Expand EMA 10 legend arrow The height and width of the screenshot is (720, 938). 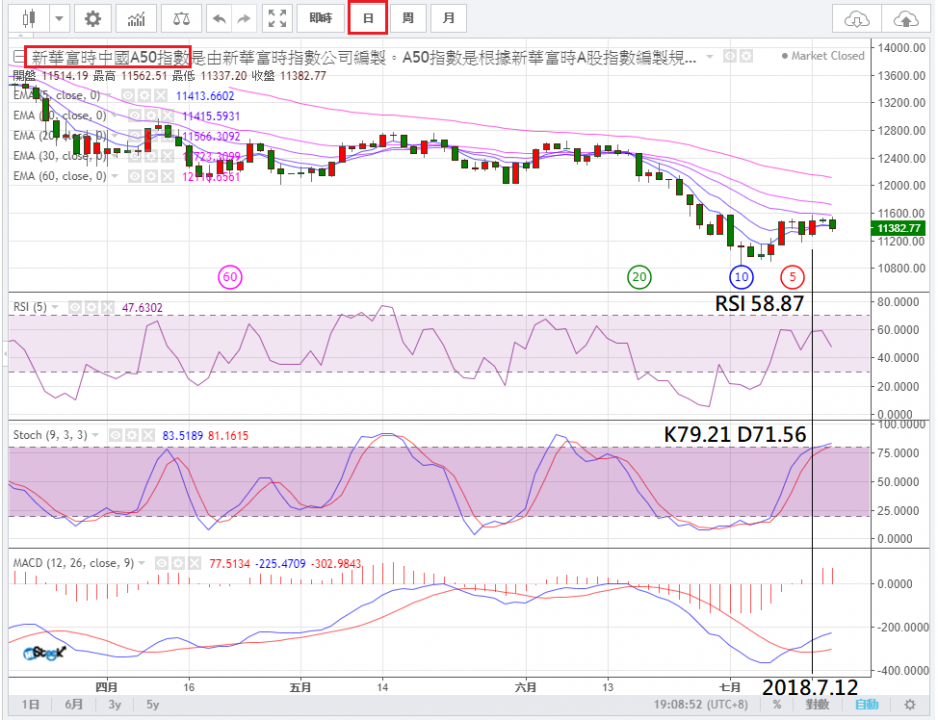coord(115,115)
